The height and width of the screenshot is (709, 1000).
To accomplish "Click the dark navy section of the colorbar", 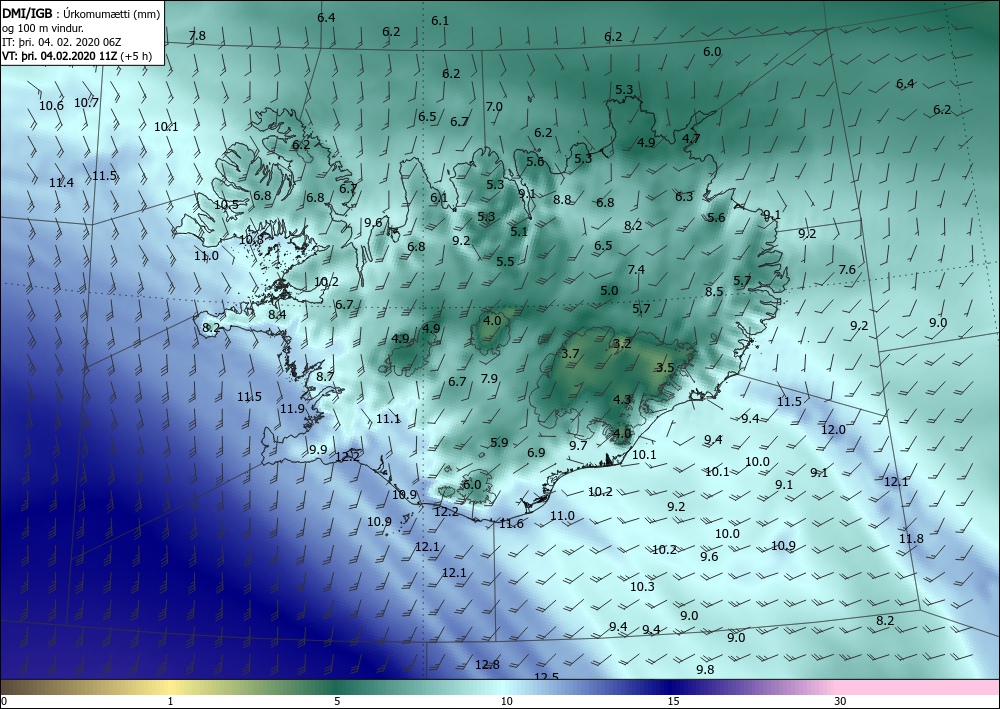I will tap(670, 687).
